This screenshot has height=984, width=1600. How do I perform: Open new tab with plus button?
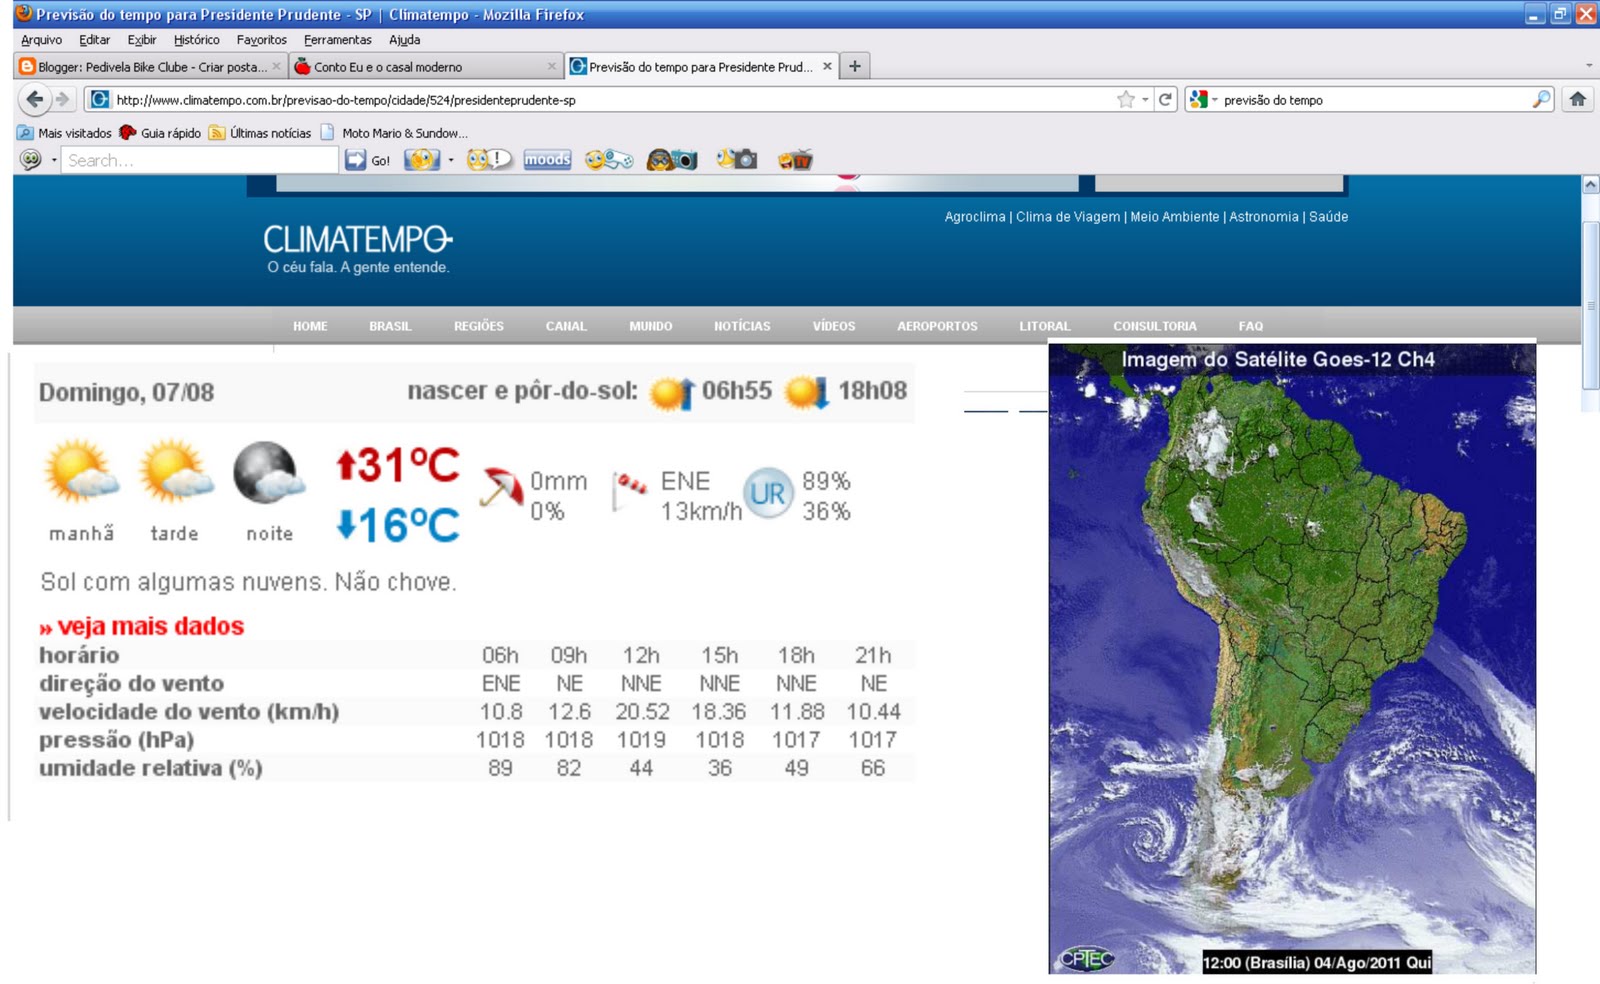click(x=854, y=66)
